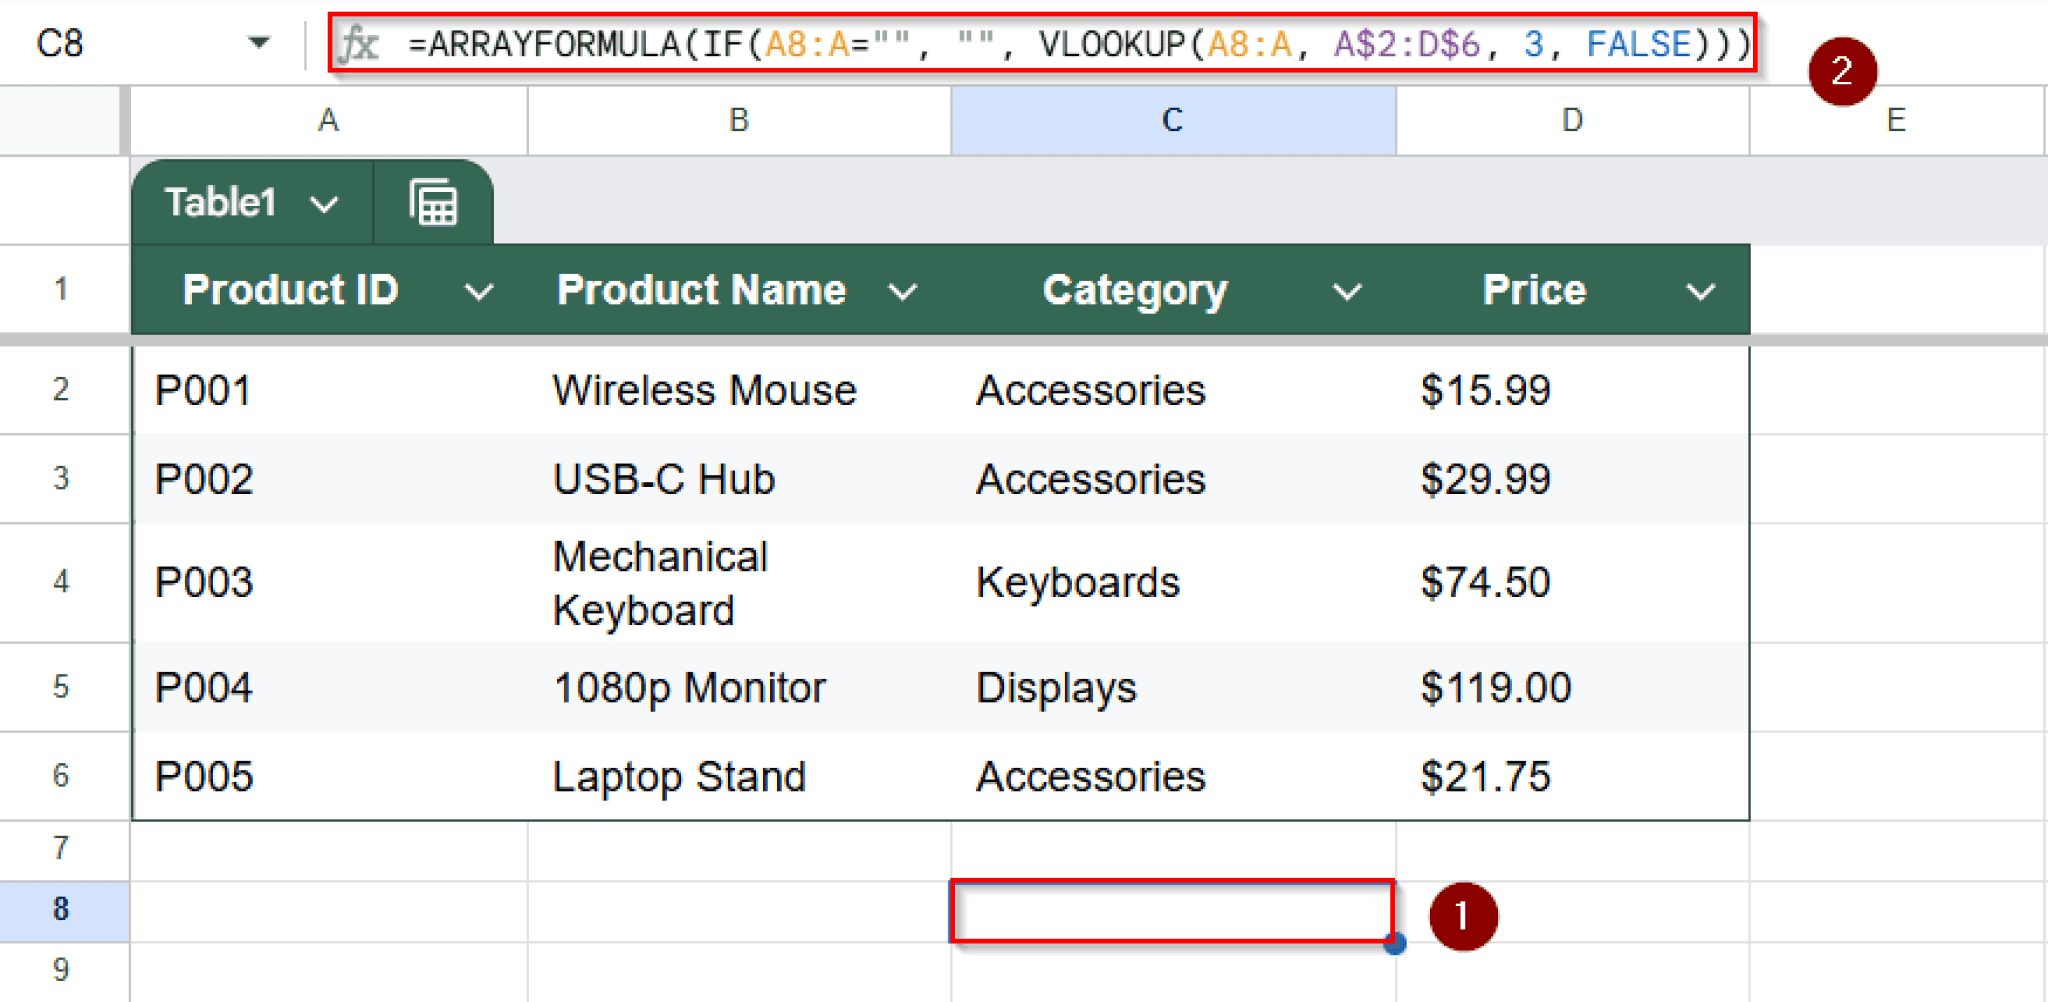Open the Price filter dropdown
The width and height of the screenshot is (2048, 1002).
pos(1700,291)
